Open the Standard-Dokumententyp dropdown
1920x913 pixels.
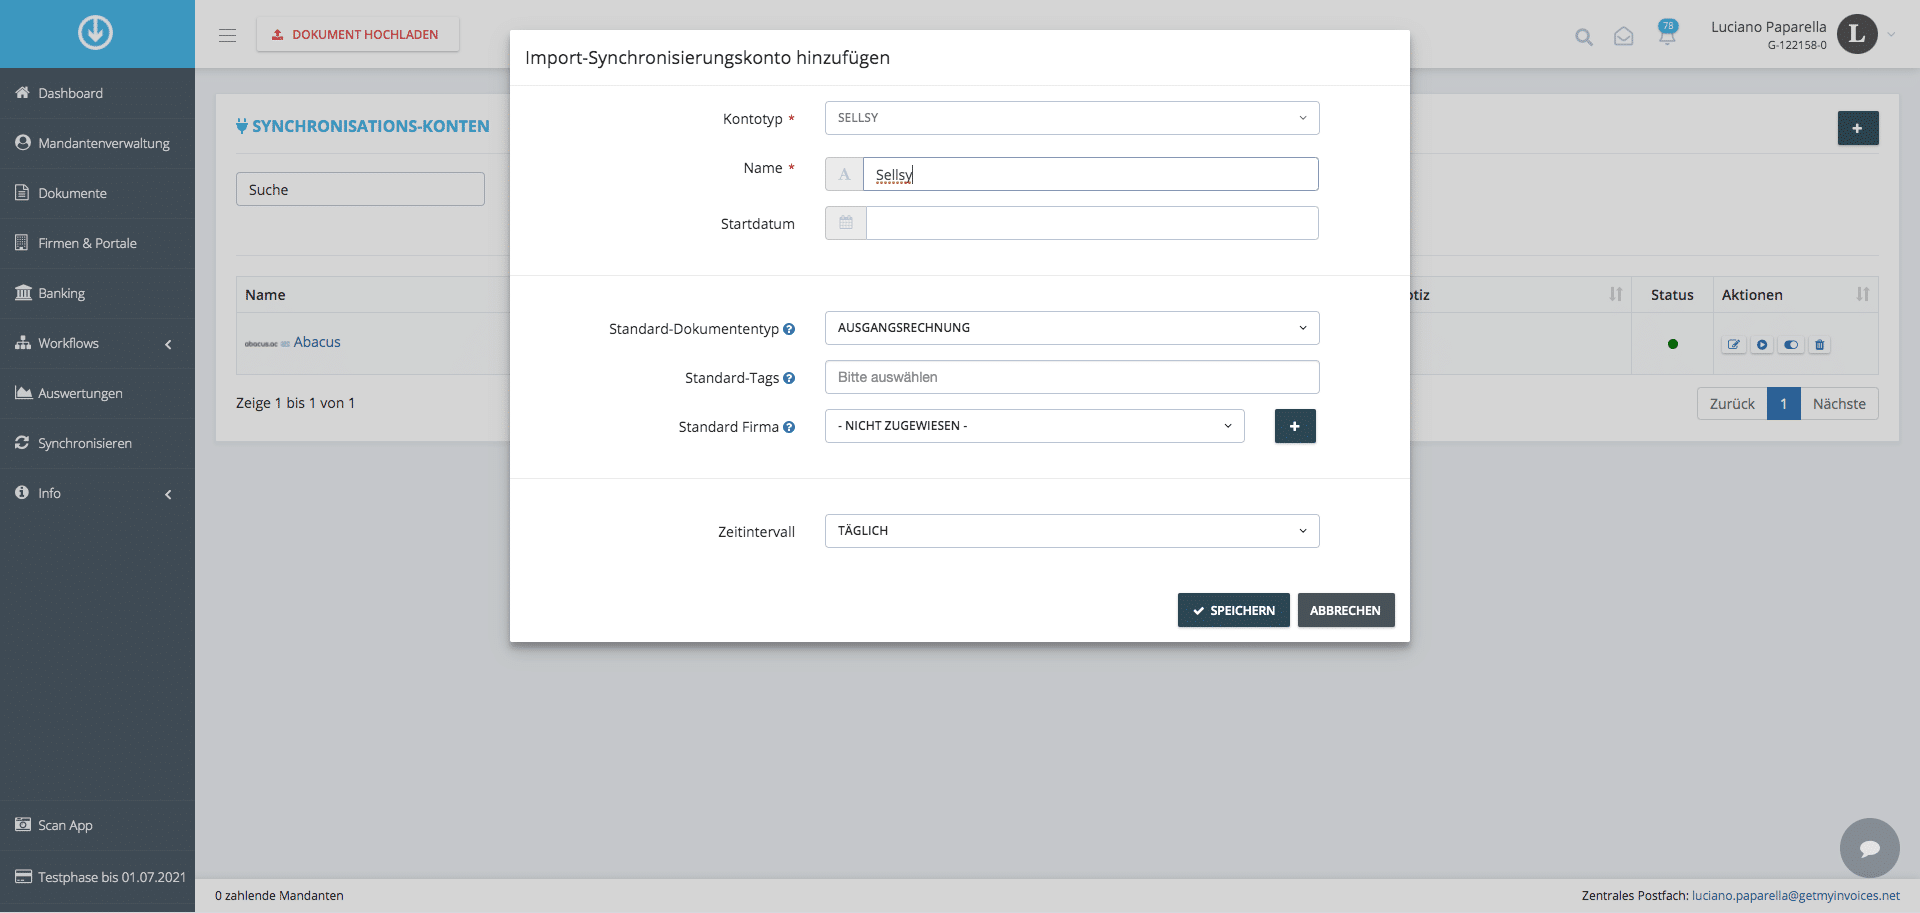pos(1072,328)
